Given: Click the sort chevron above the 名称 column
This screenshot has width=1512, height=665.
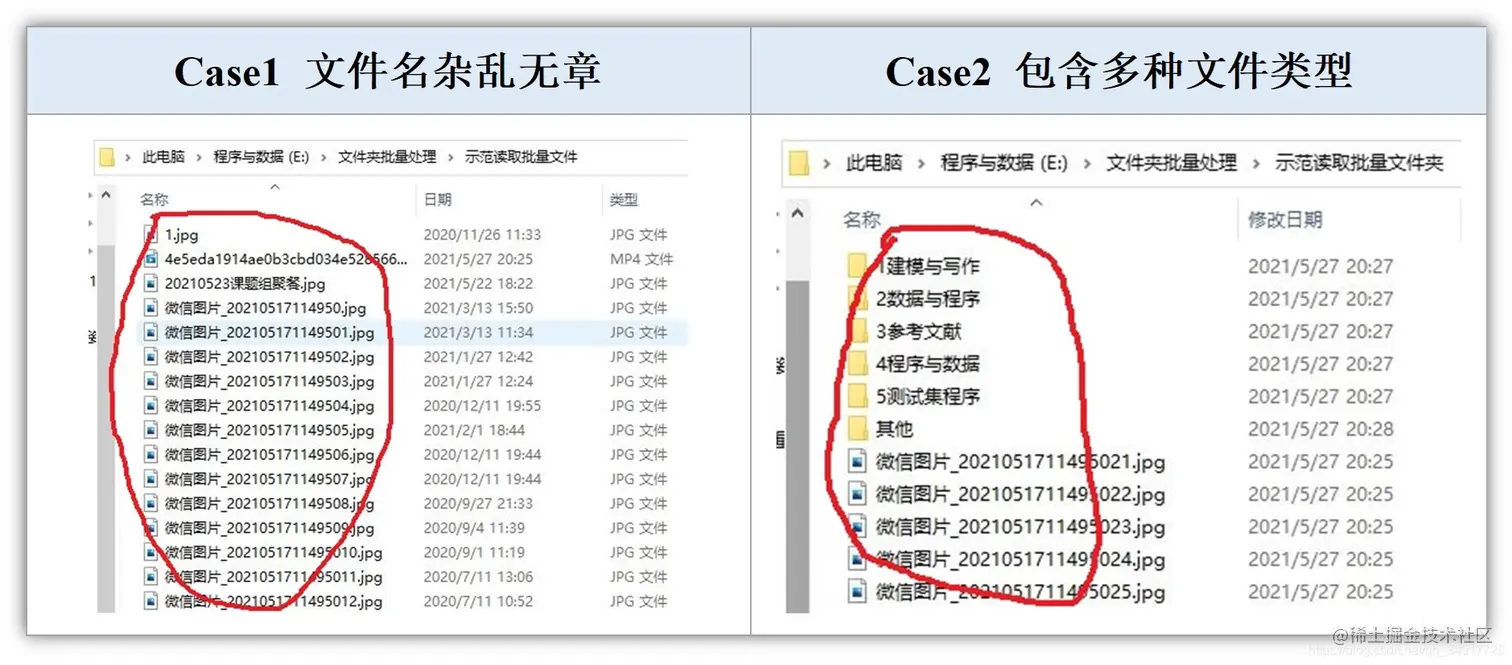Looking at the screenshot, I should (x=275, y=185).
